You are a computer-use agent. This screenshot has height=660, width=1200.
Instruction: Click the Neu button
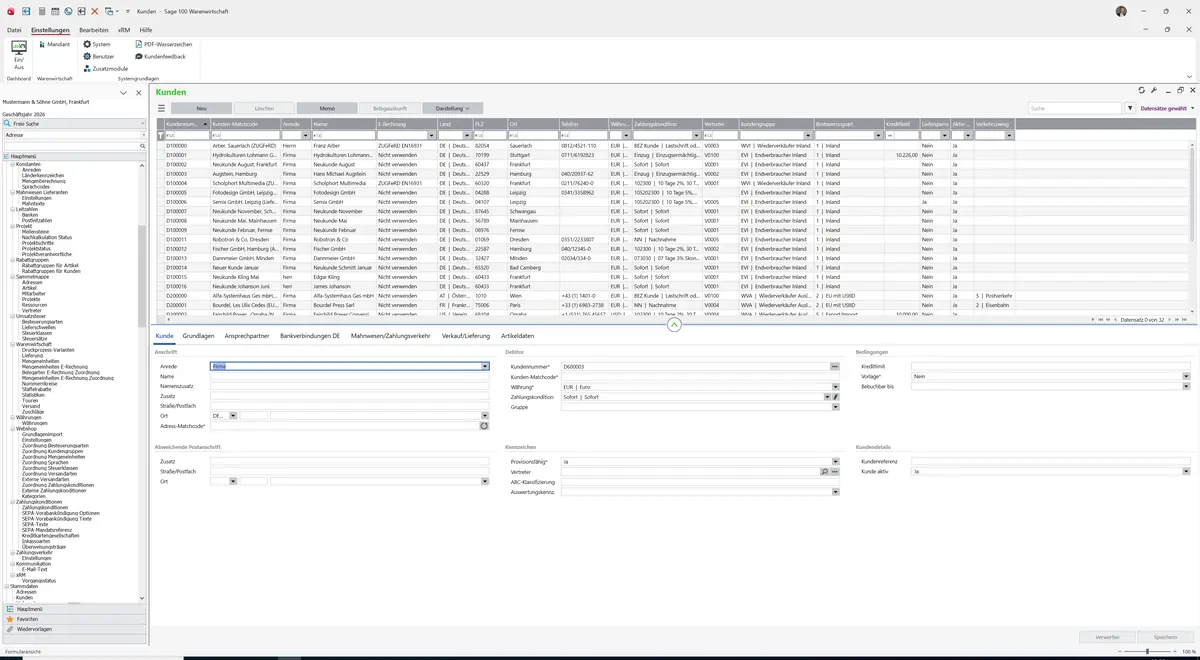point(201,108)
